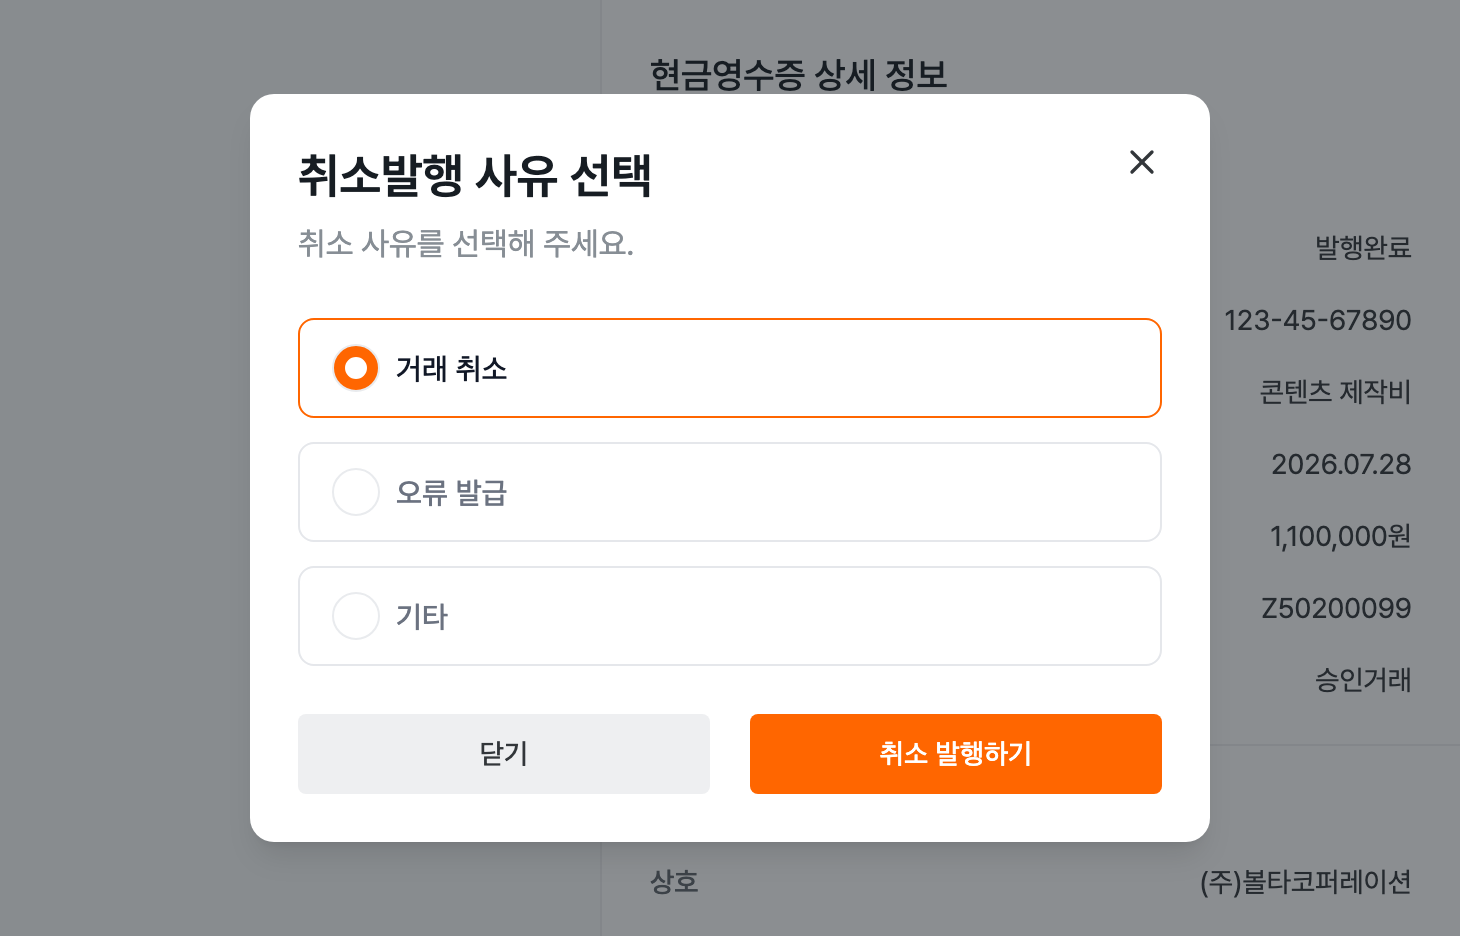
Task: Close the 취소발행 사유 선택 dialog with X
Action: point(1142,162)
